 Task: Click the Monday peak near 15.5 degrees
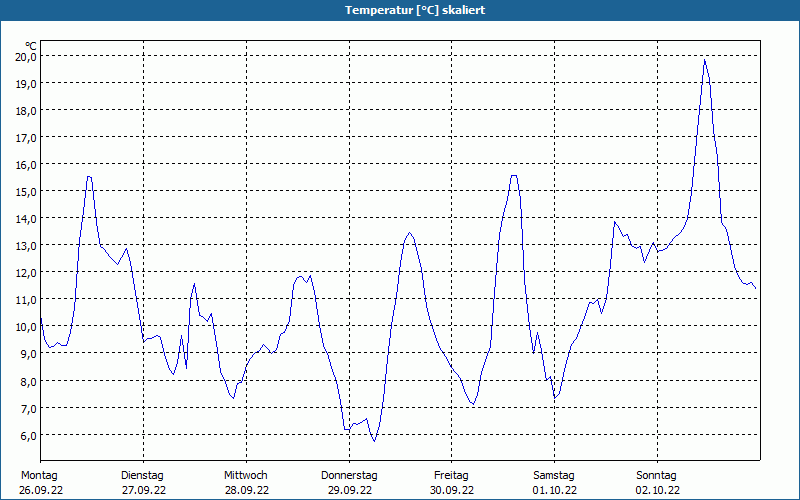(89, 177)
